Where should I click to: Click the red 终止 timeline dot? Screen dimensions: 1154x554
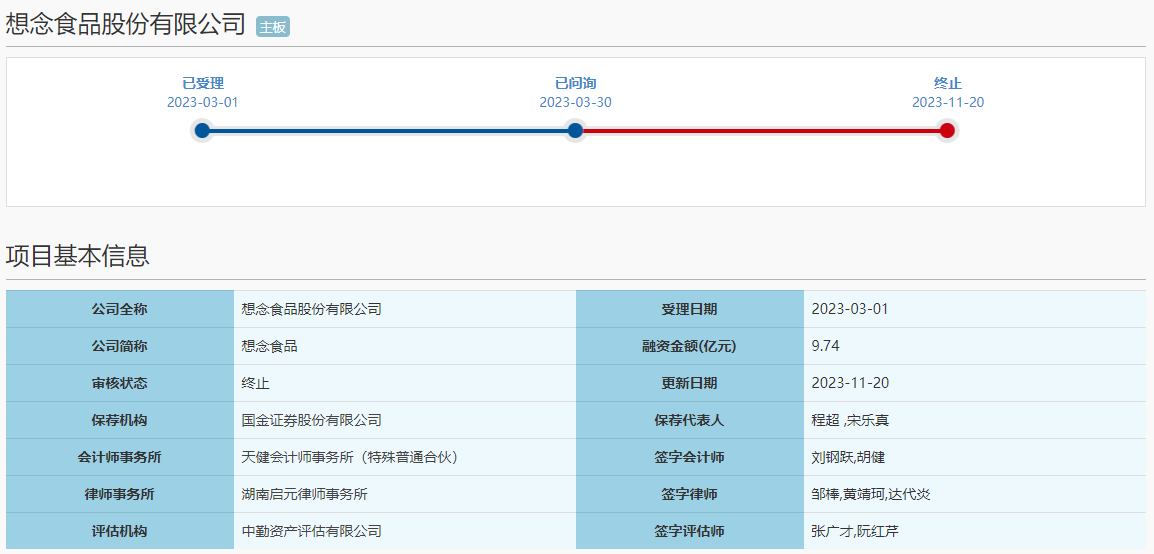pyautogui.click(x=947, y=130)
